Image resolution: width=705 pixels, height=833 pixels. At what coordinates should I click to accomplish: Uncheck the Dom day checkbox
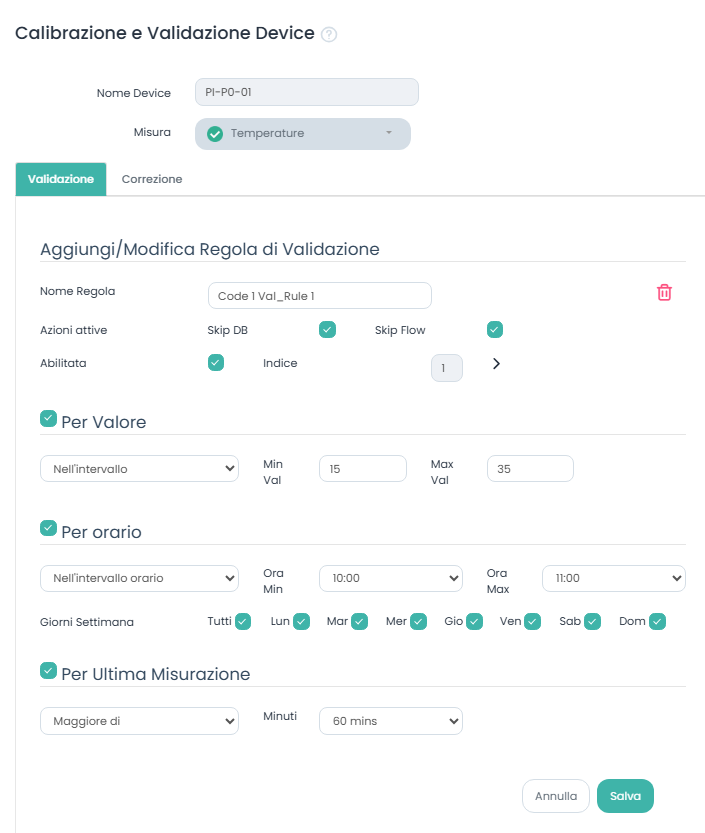[x=657, y=622]
